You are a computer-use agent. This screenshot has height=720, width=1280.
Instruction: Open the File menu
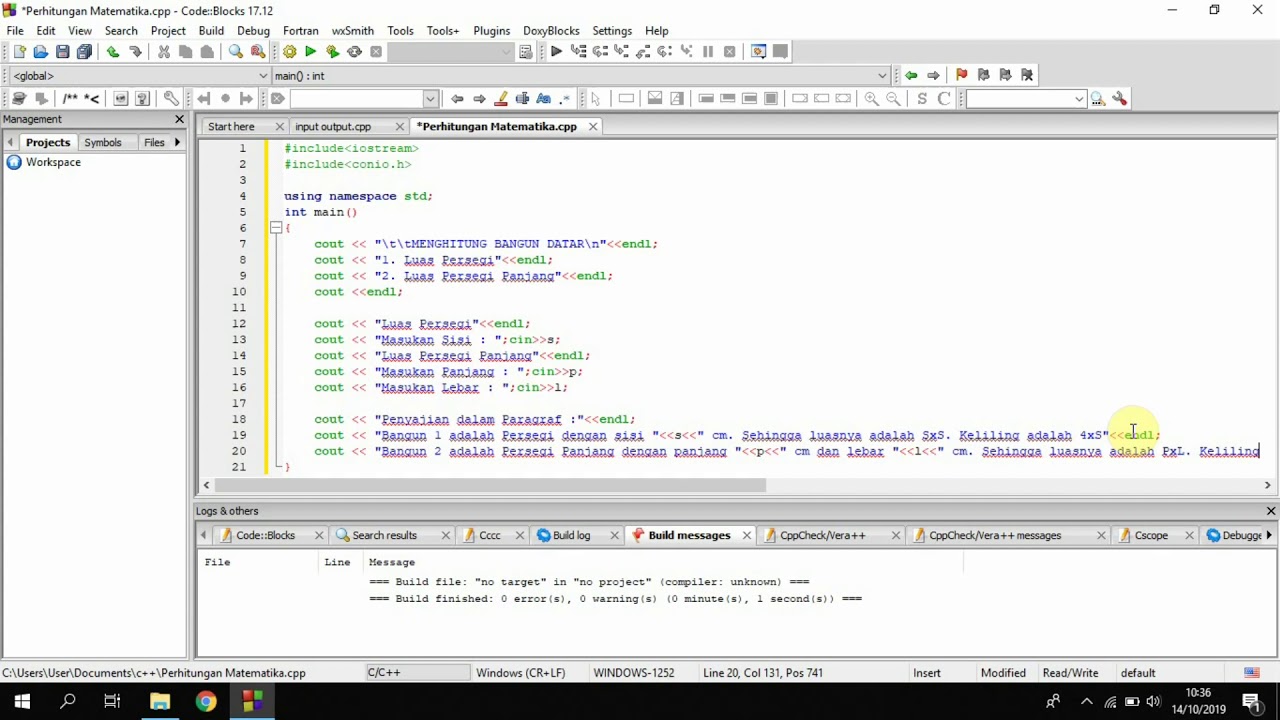[15, 31]
